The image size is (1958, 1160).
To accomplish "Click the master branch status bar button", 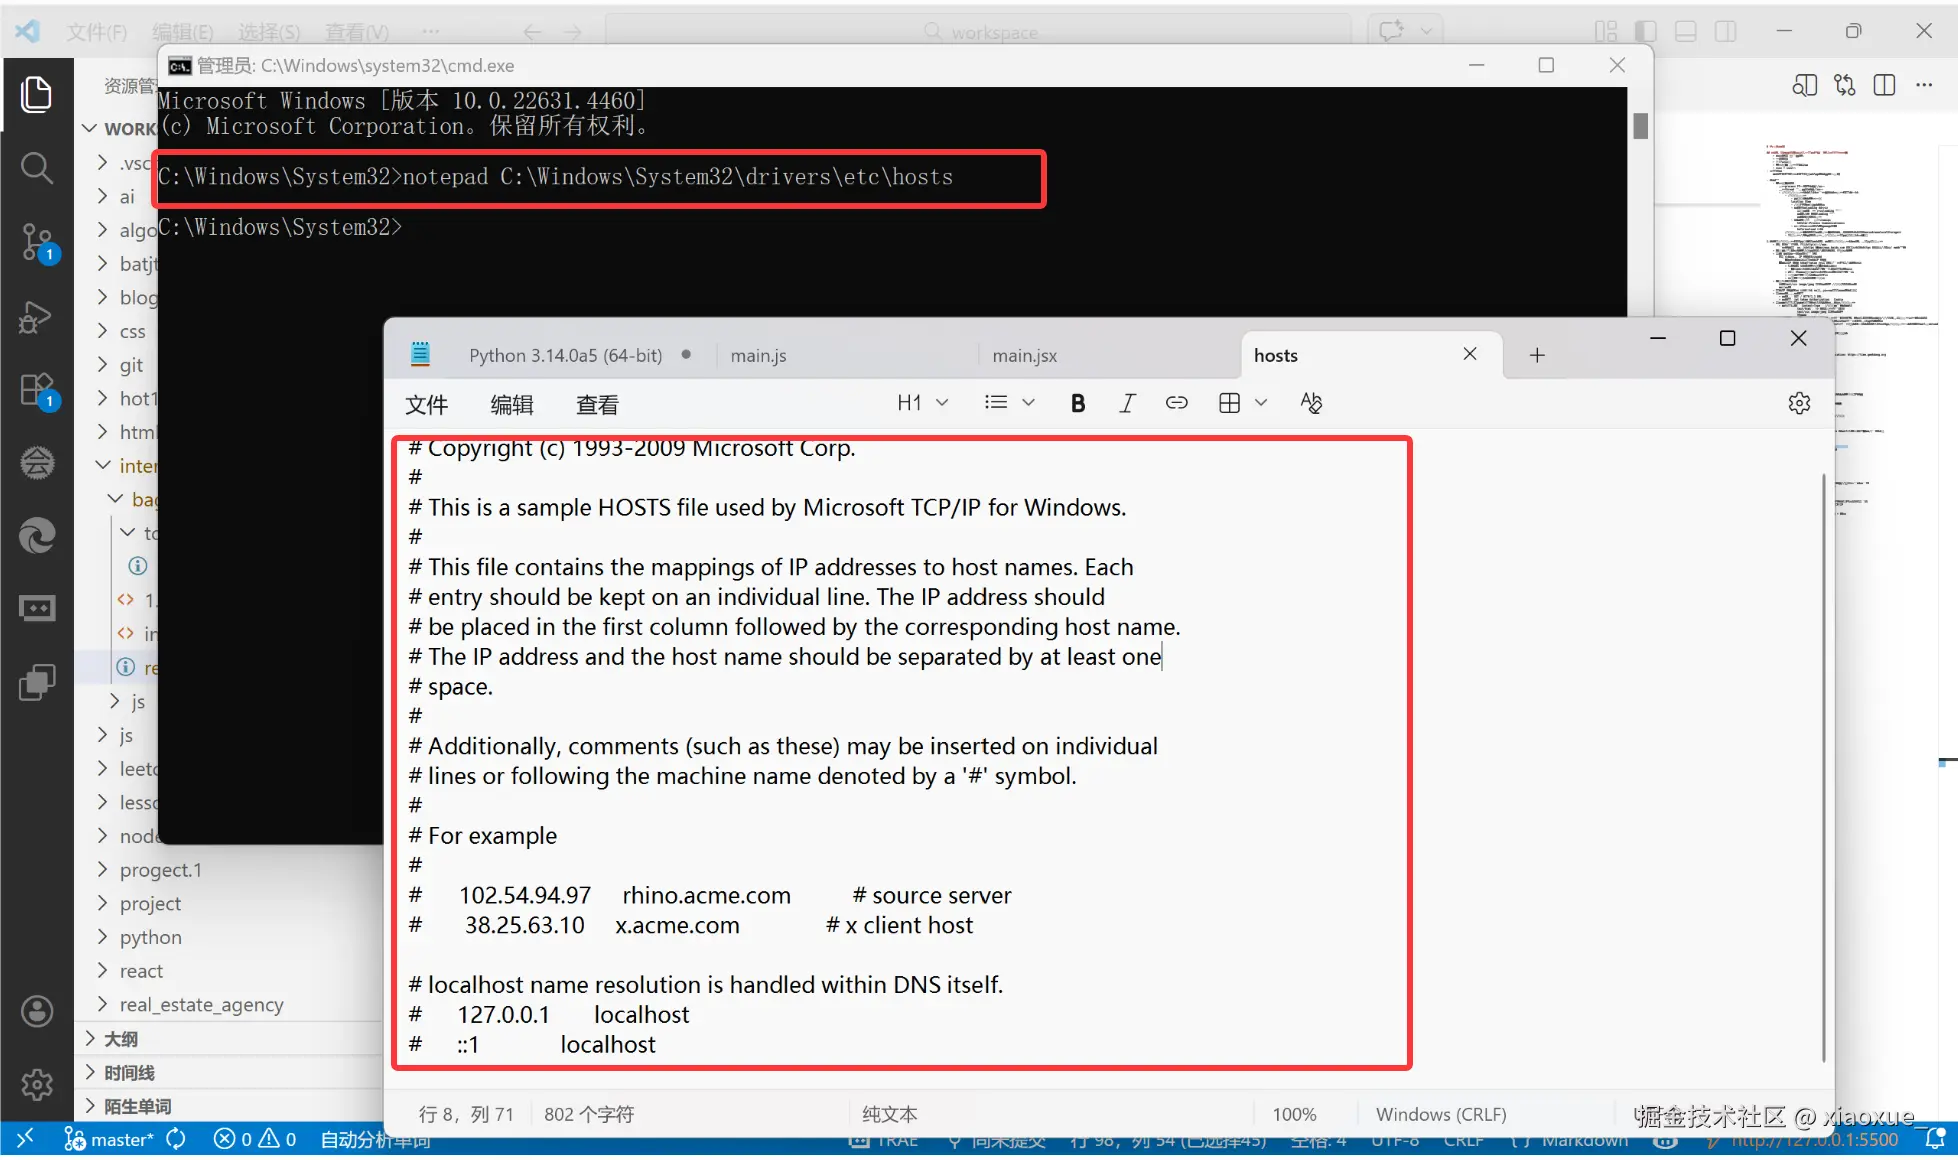I will click(110, 1139).
